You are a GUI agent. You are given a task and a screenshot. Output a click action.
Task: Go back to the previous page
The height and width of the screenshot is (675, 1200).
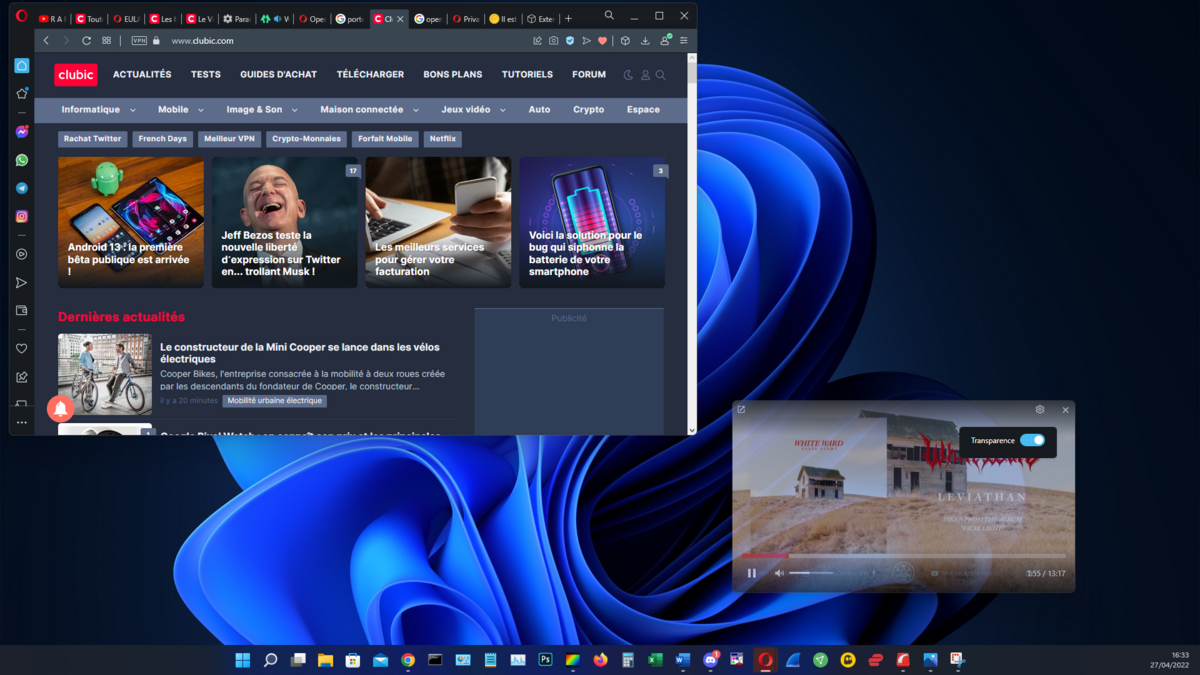46,41
